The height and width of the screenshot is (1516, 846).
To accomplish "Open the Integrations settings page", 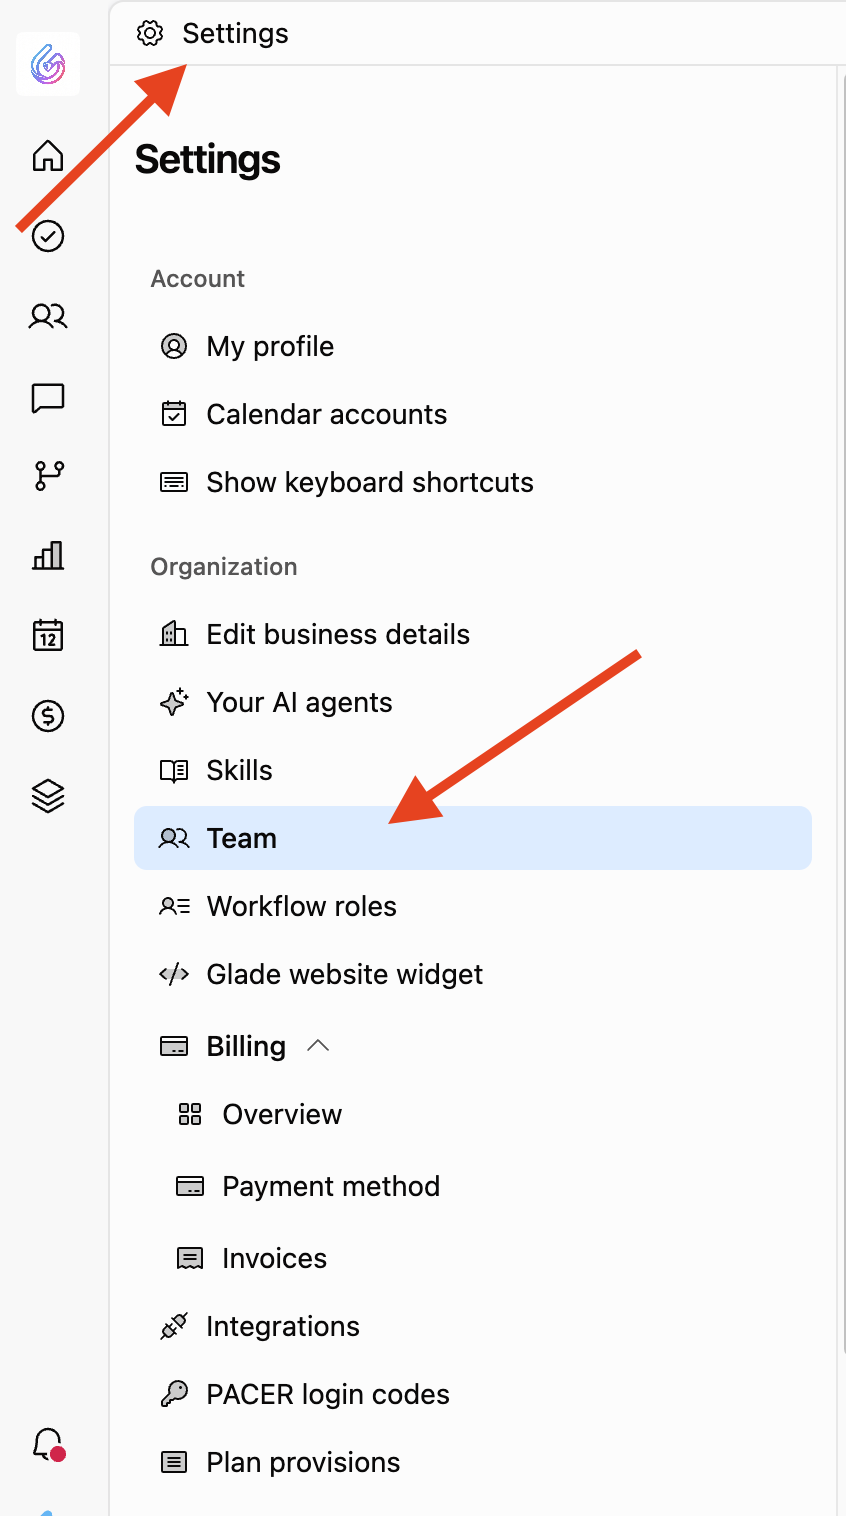I will (473, 1326).
